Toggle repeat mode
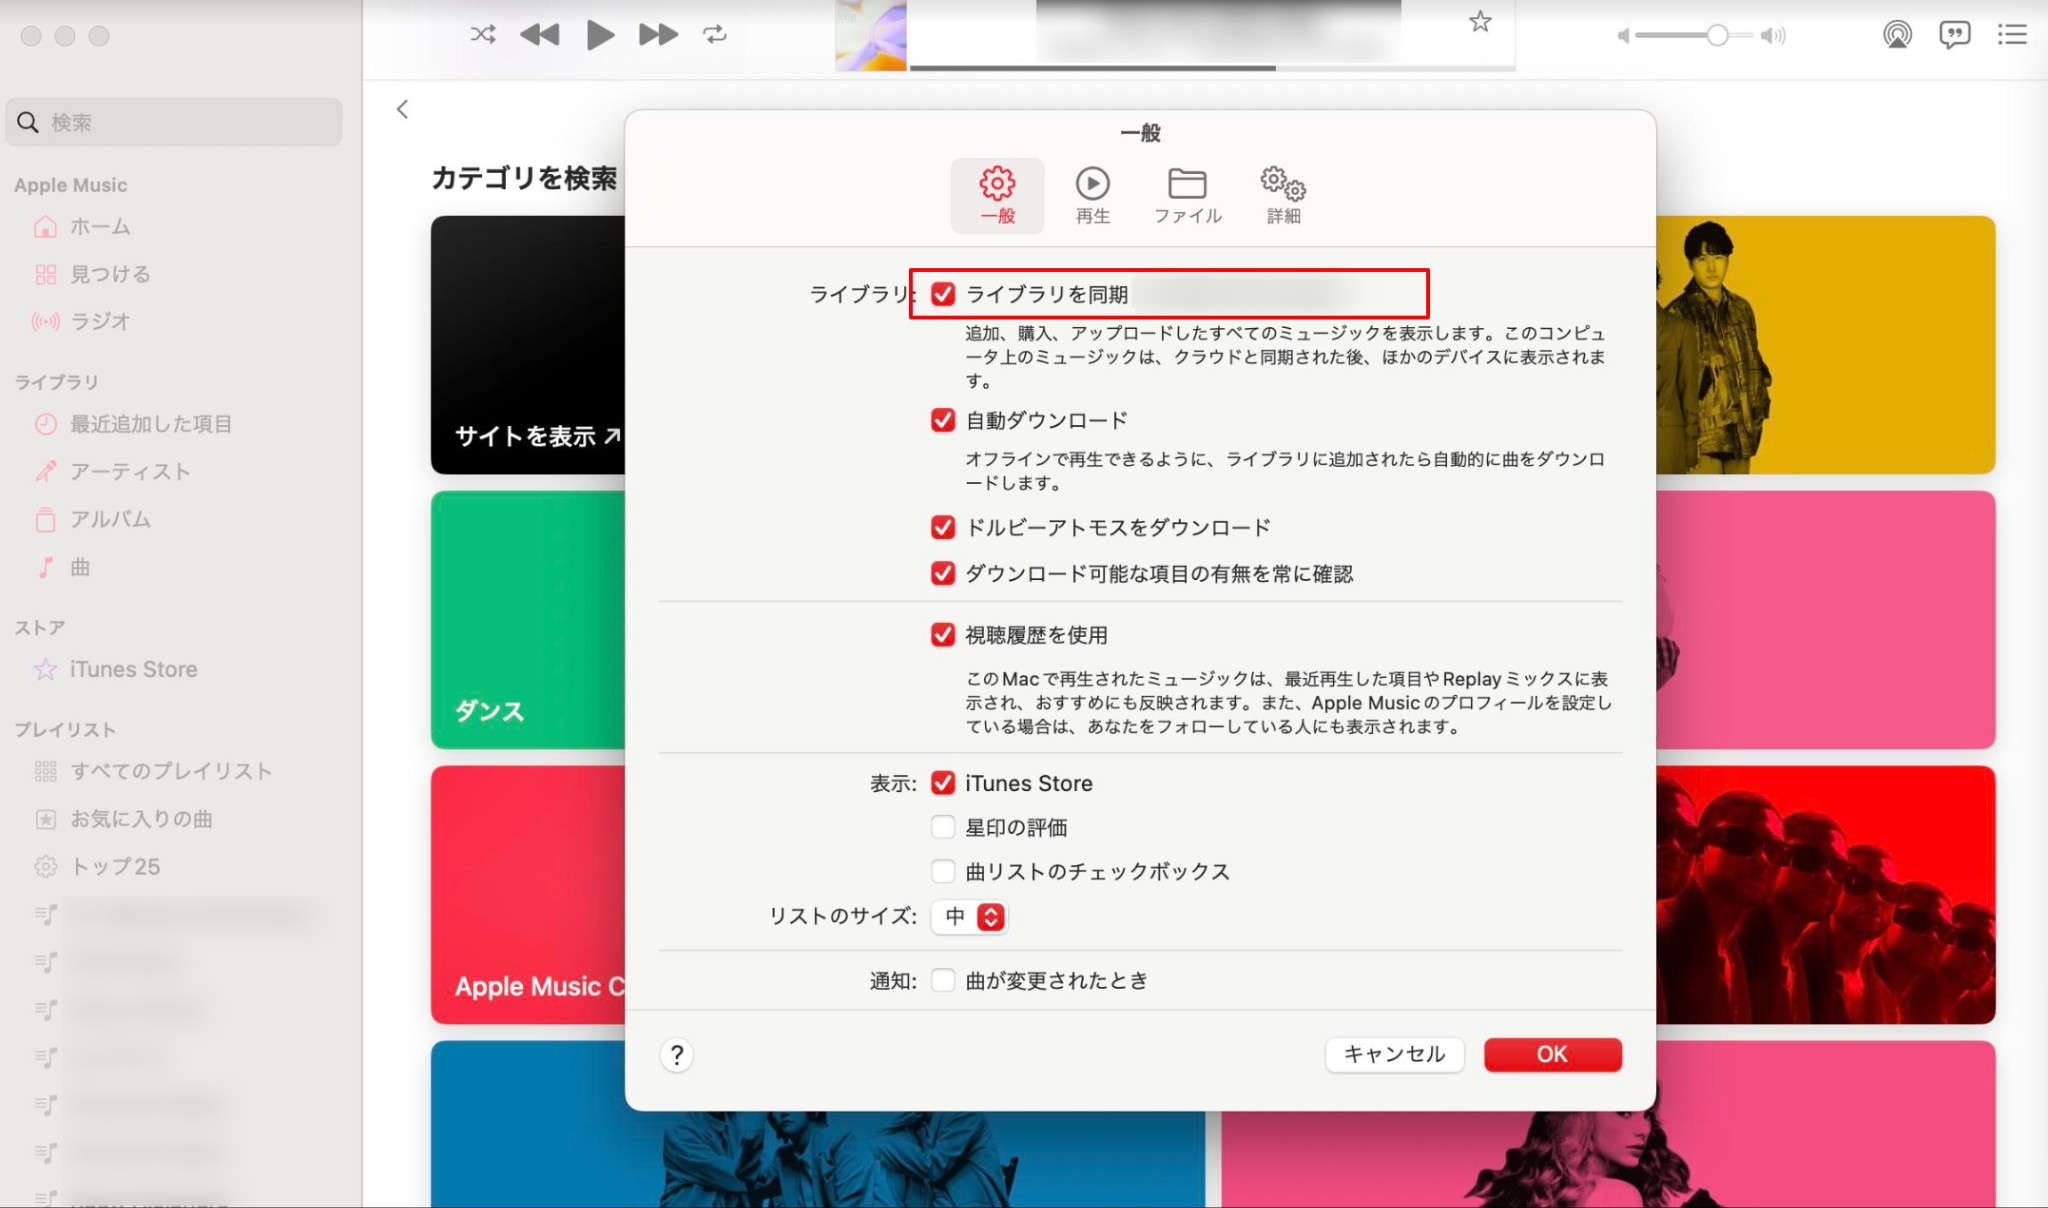The width and height of the screenshot is (2048, 1208). (x=715, y=35)
